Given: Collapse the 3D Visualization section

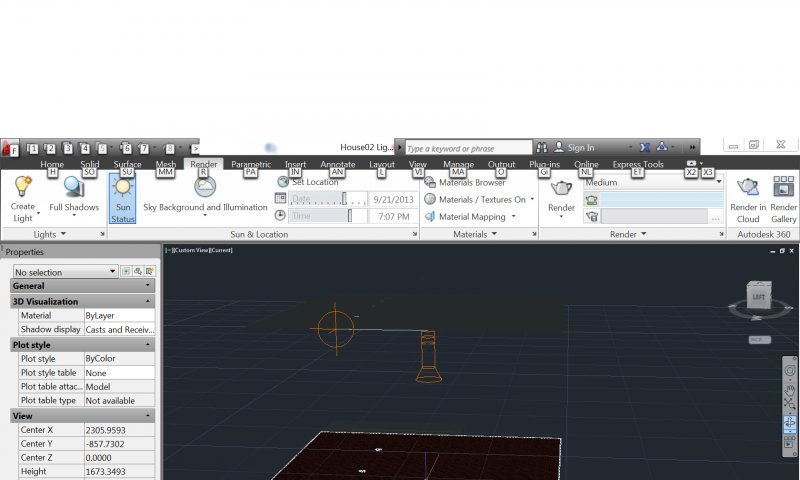Looking at the screenshot, I should pyautogui.click(x=147, y=301).
